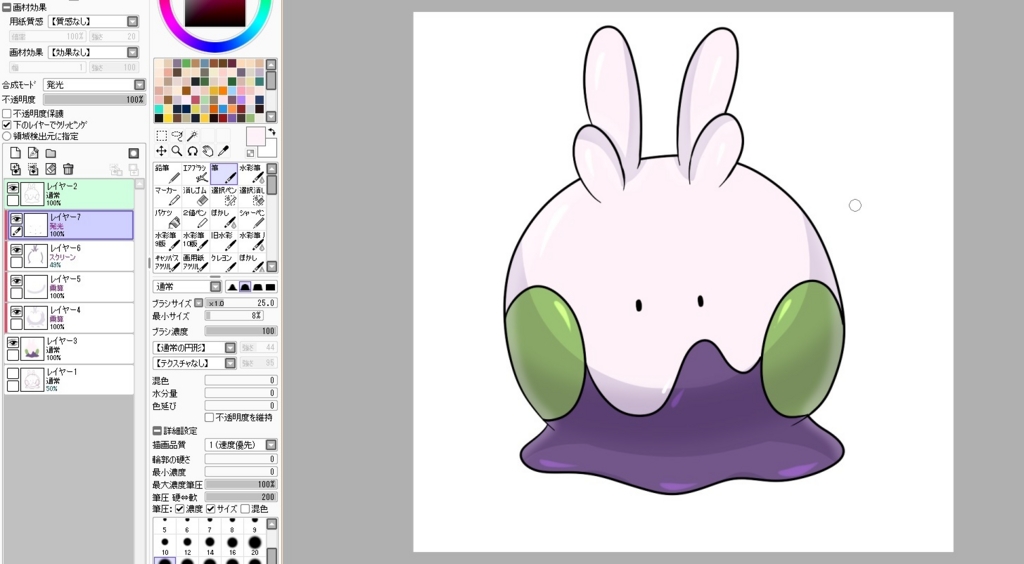Hide レイヤー7 with its eye icon
Viewport: 1024px width, 564px height.
[x=16, y=219]
